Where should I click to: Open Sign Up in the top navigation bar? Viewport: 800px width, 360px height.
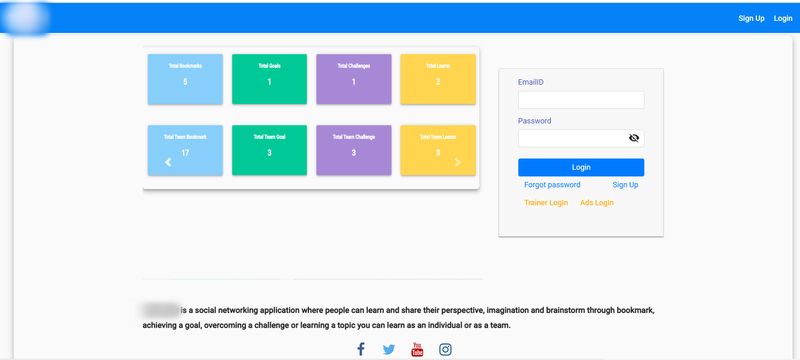click(752, 18)
